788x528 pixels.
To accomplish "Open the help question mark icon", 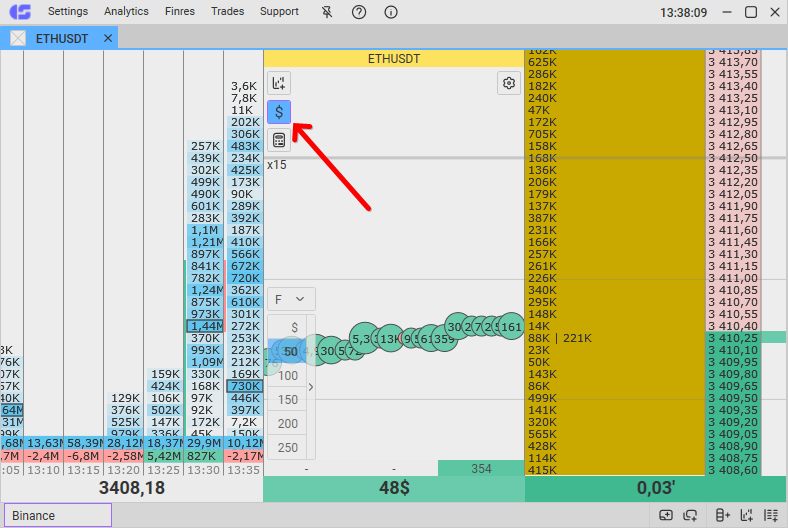I will [359, 12].
